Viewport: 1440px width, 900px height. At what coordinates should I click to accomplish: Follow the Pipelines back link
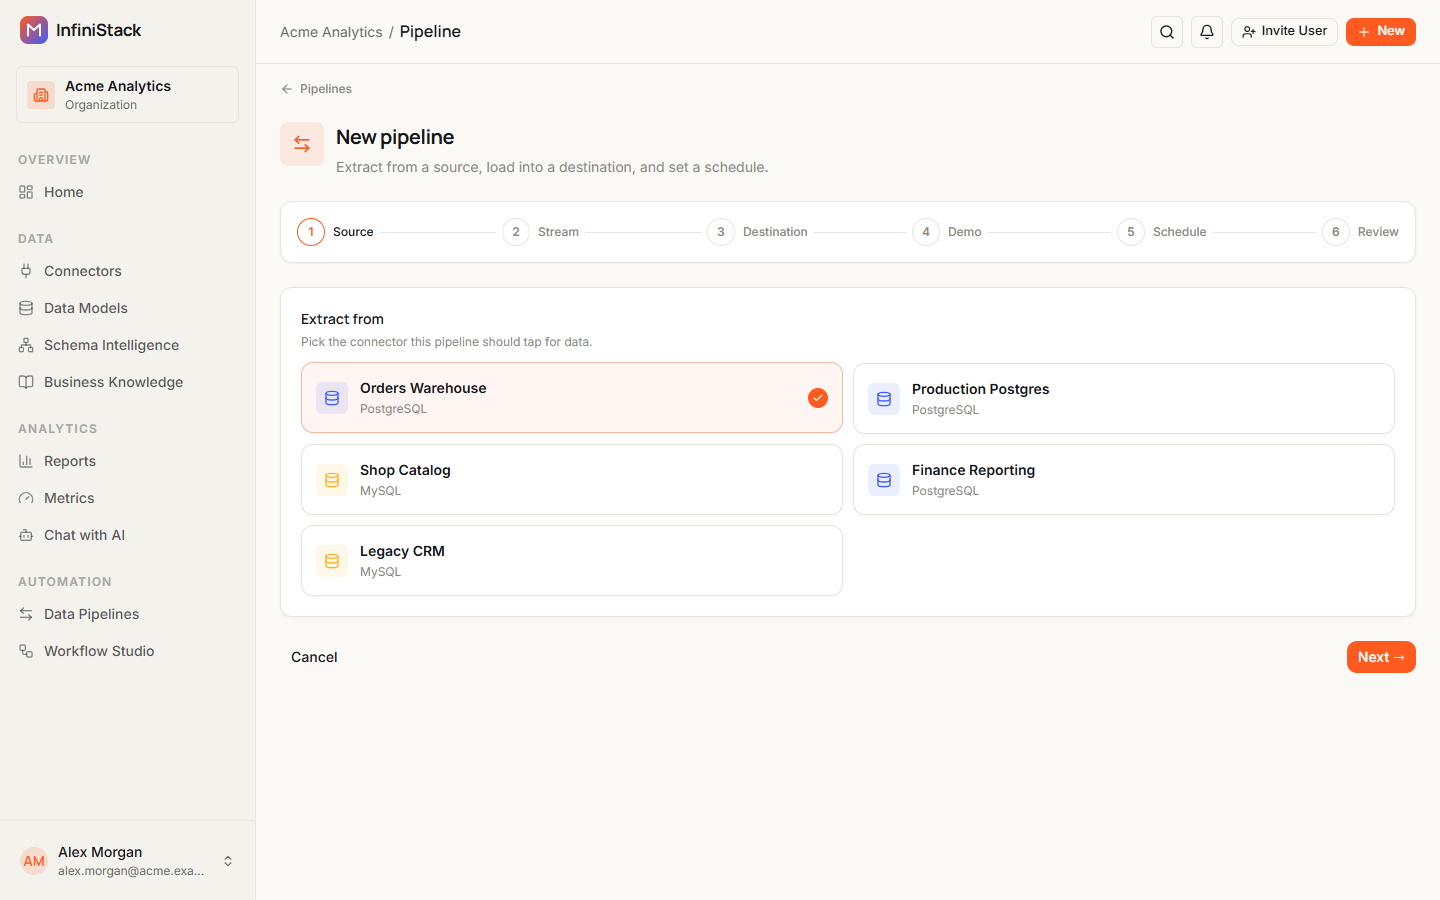[x=316, y=89]
